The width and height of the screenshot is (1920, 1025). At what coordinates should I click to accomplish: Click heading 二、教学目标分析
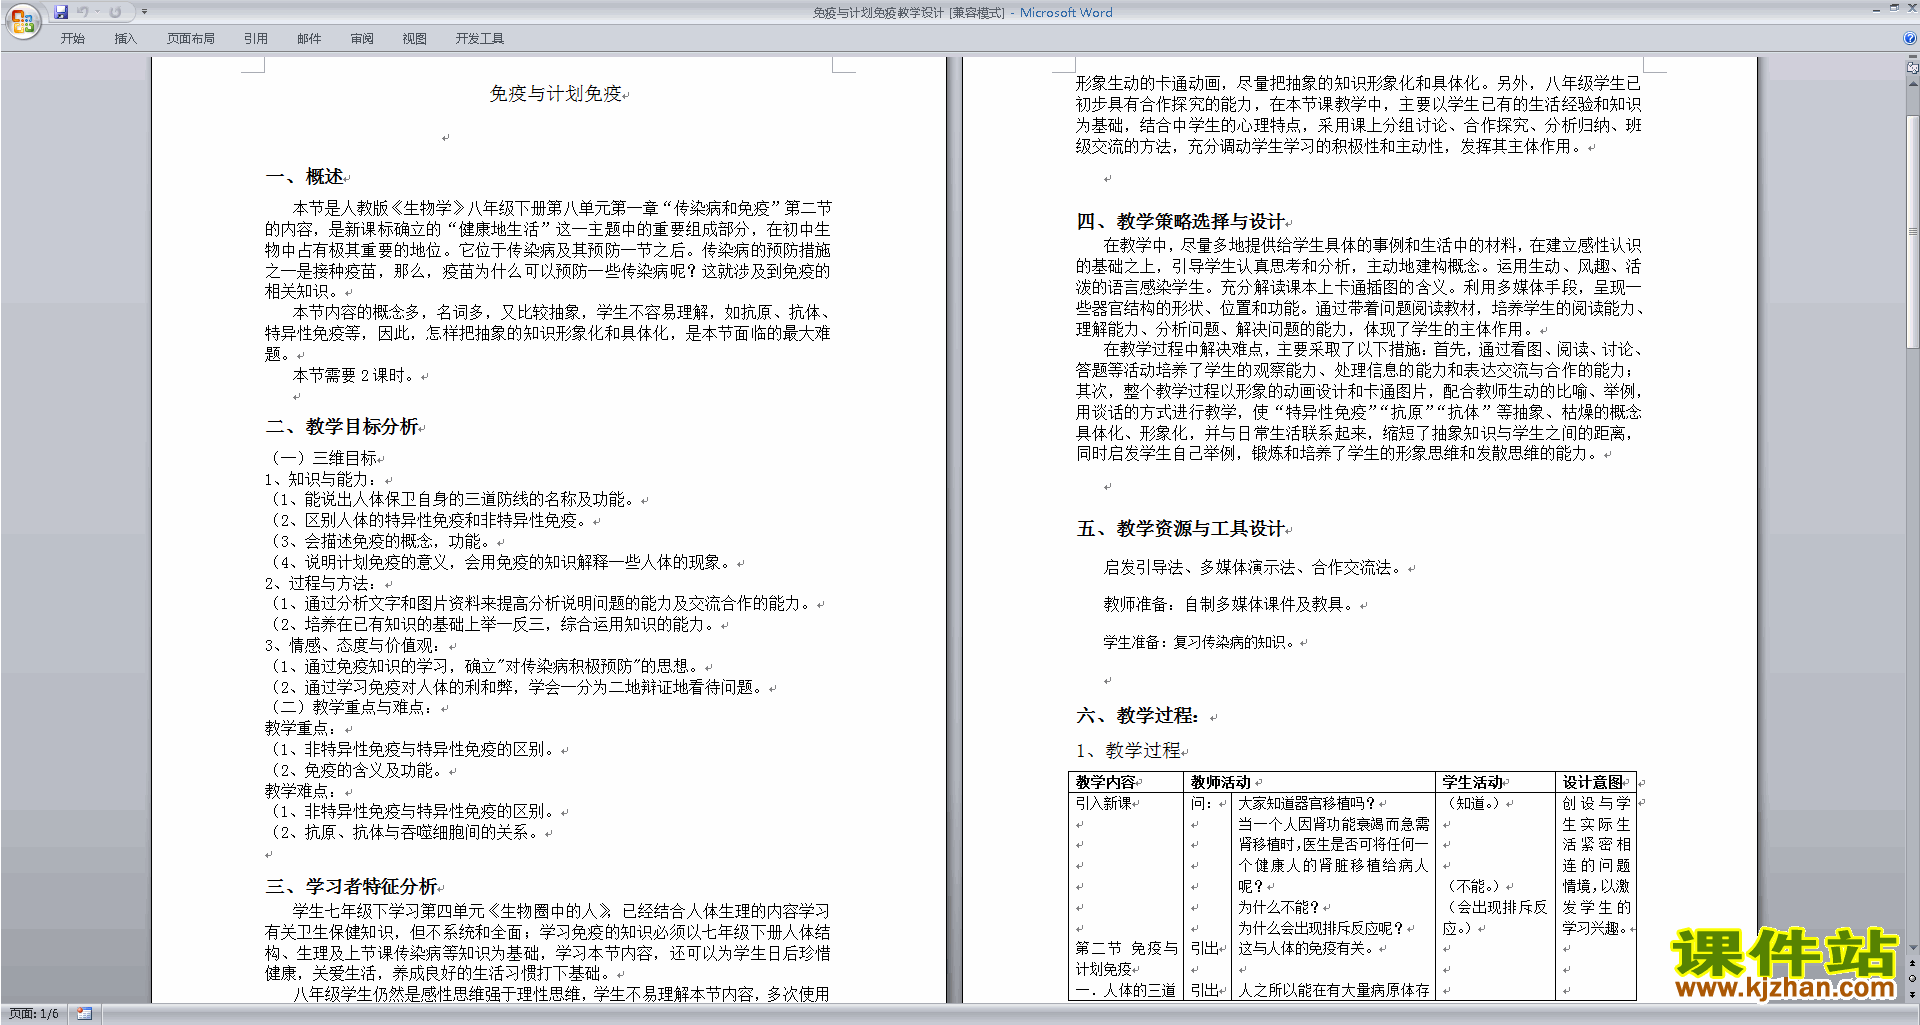click(342, 427)
